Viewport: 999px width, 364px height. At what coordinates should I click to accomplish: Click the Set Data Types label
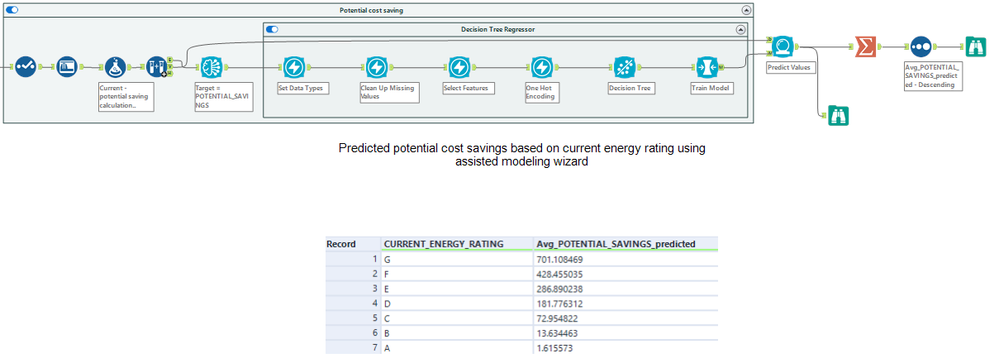pyautogui.click(x=303, y=88)
